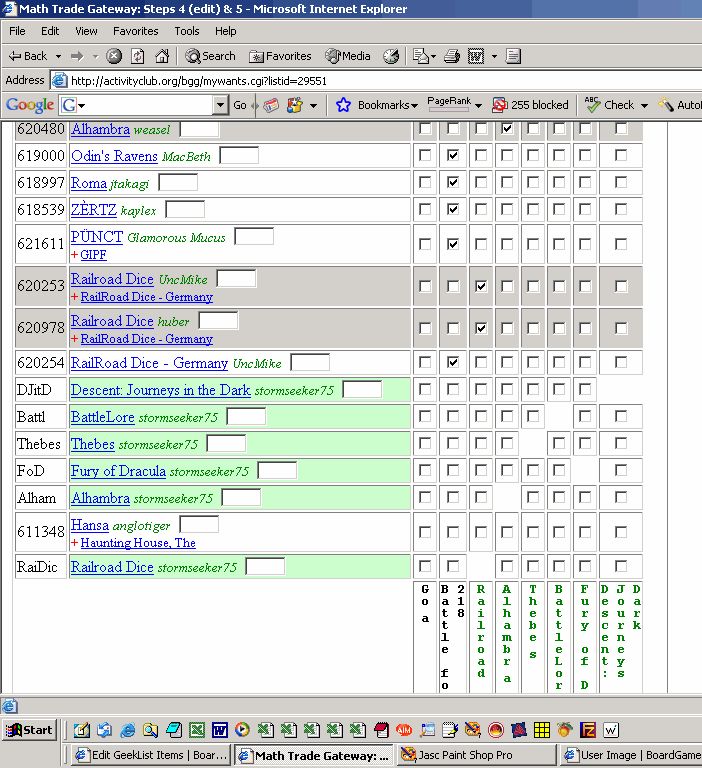Open the Search pane in toolbar
This screenshot has height=768, width=702.
click(x=210, y=57)
